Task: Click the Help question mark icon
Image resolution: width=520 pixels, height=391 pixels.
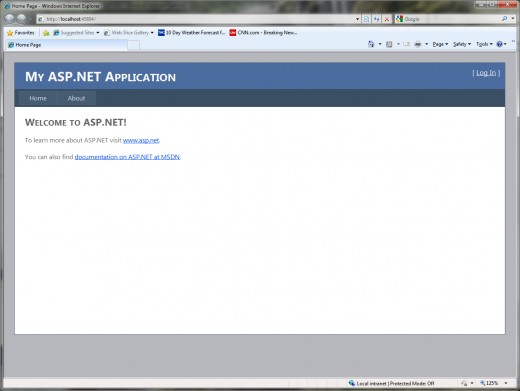Action: click(x=499, y=44)
